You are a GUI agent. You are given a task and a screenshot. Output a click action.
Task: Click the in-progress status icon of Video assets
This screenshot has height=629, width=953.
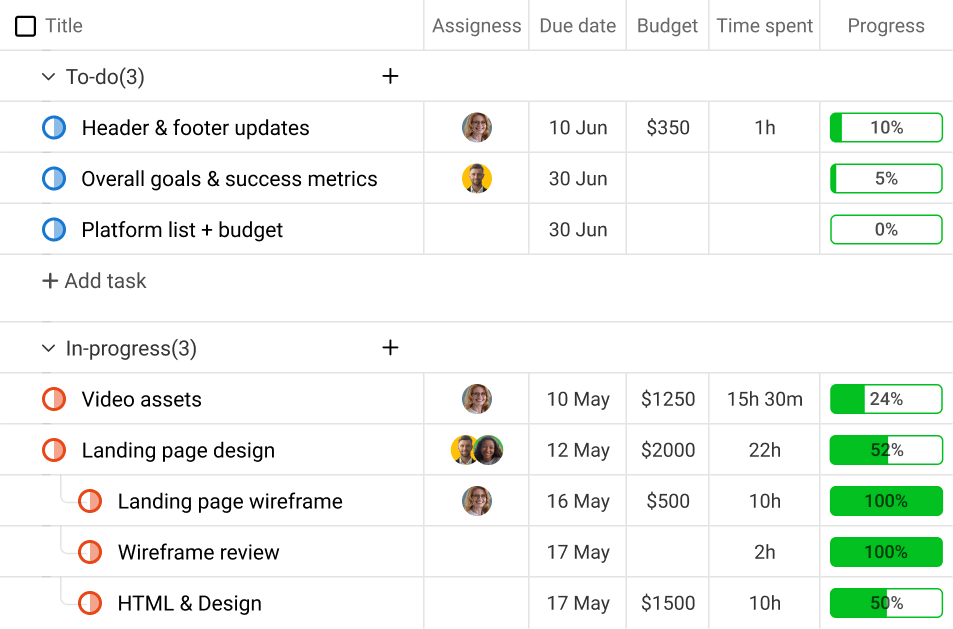coord(55,398)
